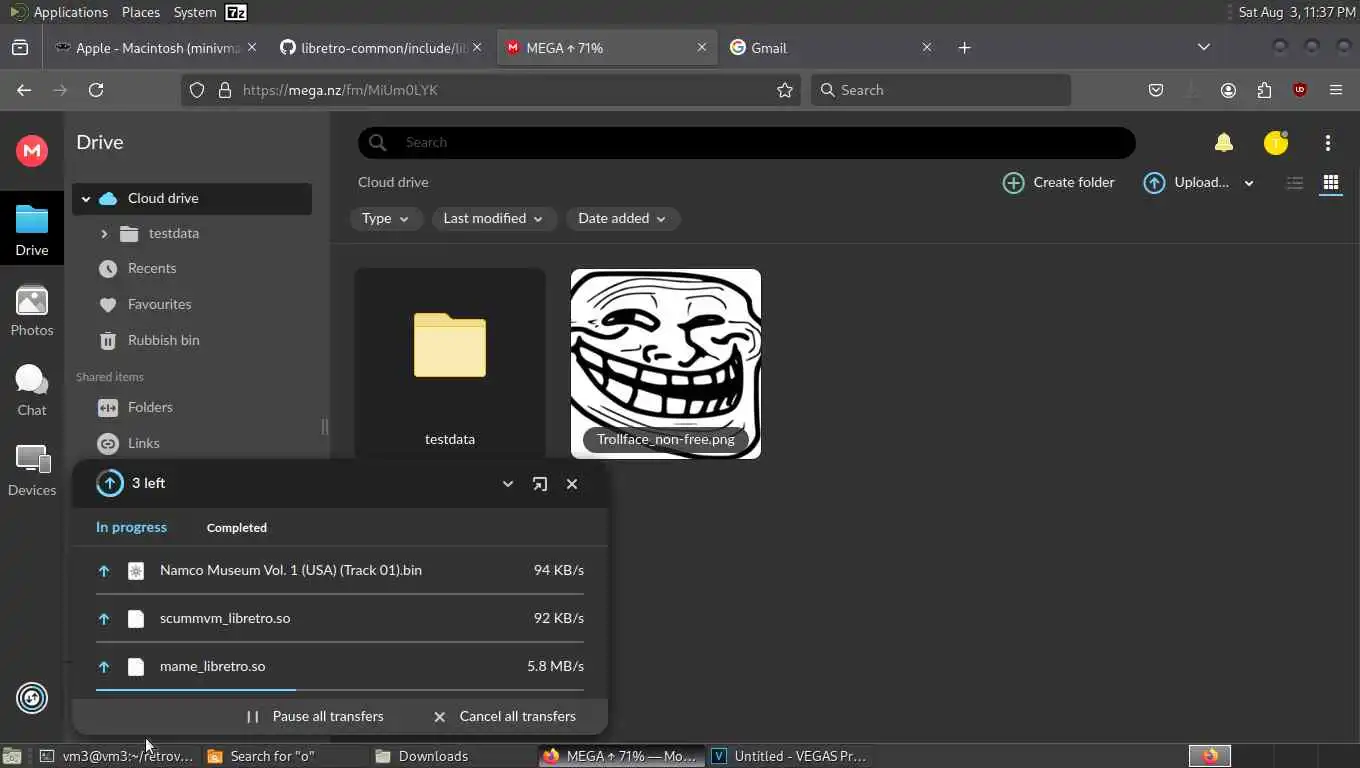This screenshot has height=768, width=1360.
Task: Open the Drive section in sidebar
Action: [32, 230]
